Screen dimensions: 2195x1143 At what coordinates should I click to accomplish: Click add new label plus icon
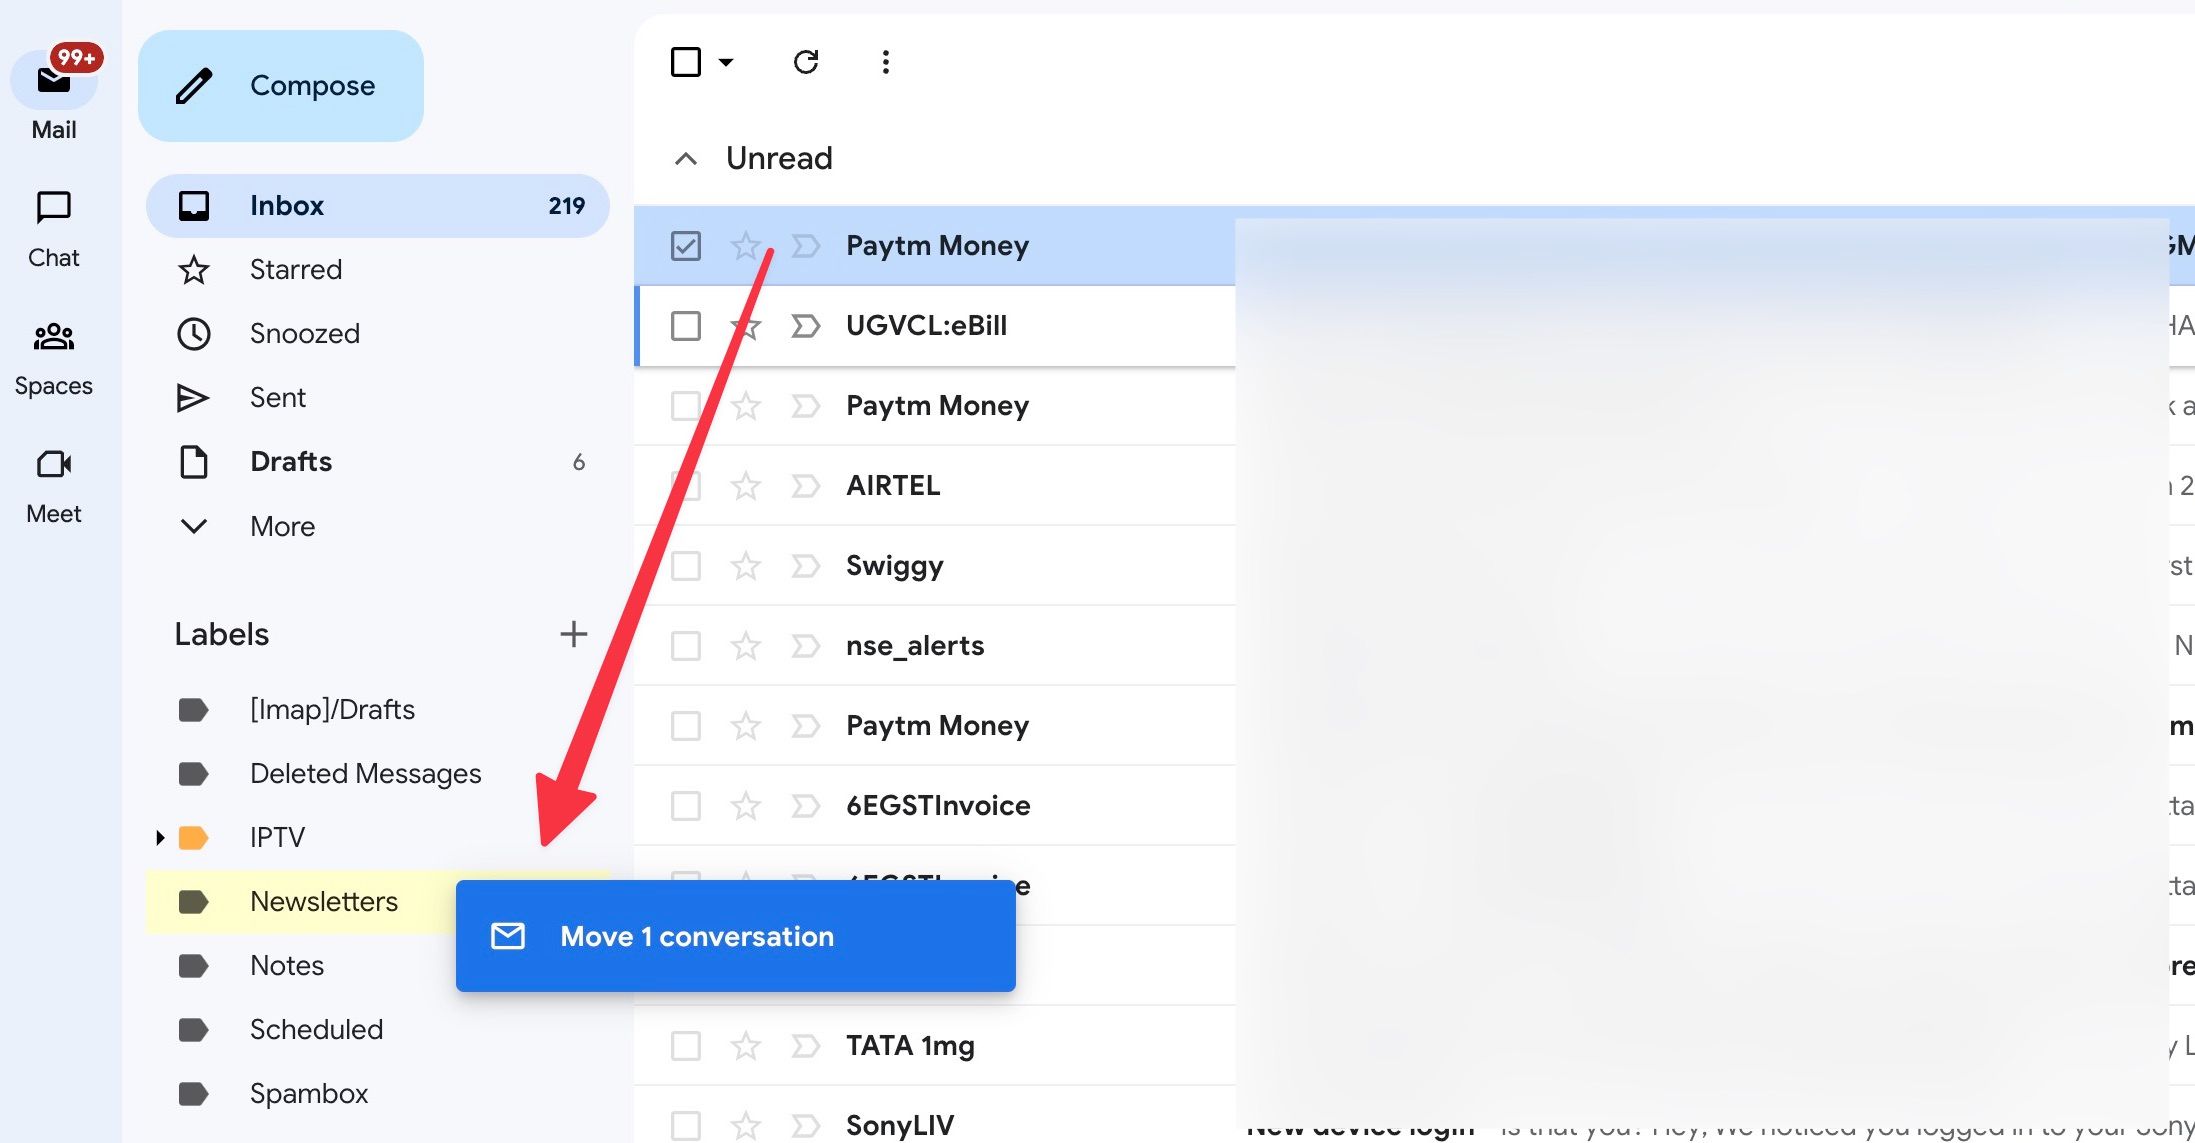tap(573, 633)
